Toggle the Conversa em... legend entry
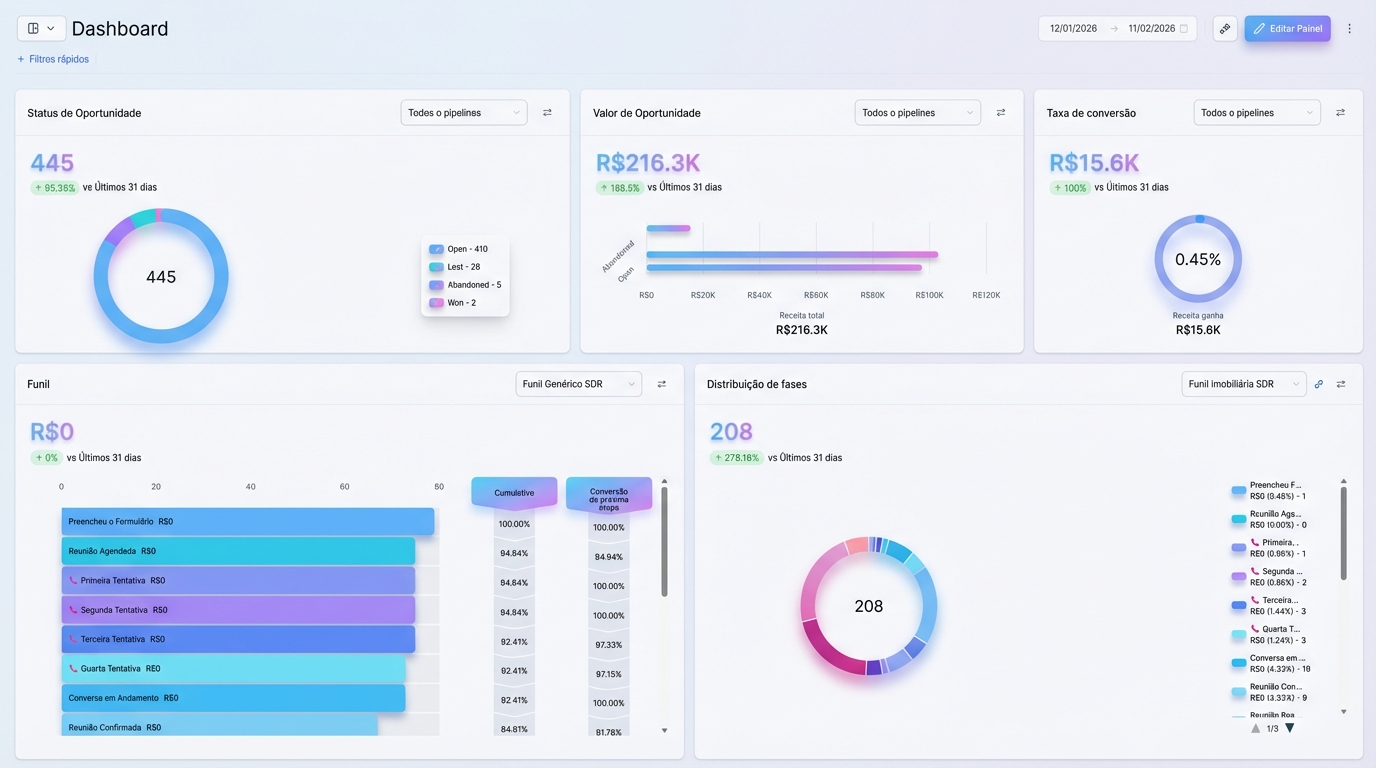This screenshot has height=768, width=1376. 1271,664
